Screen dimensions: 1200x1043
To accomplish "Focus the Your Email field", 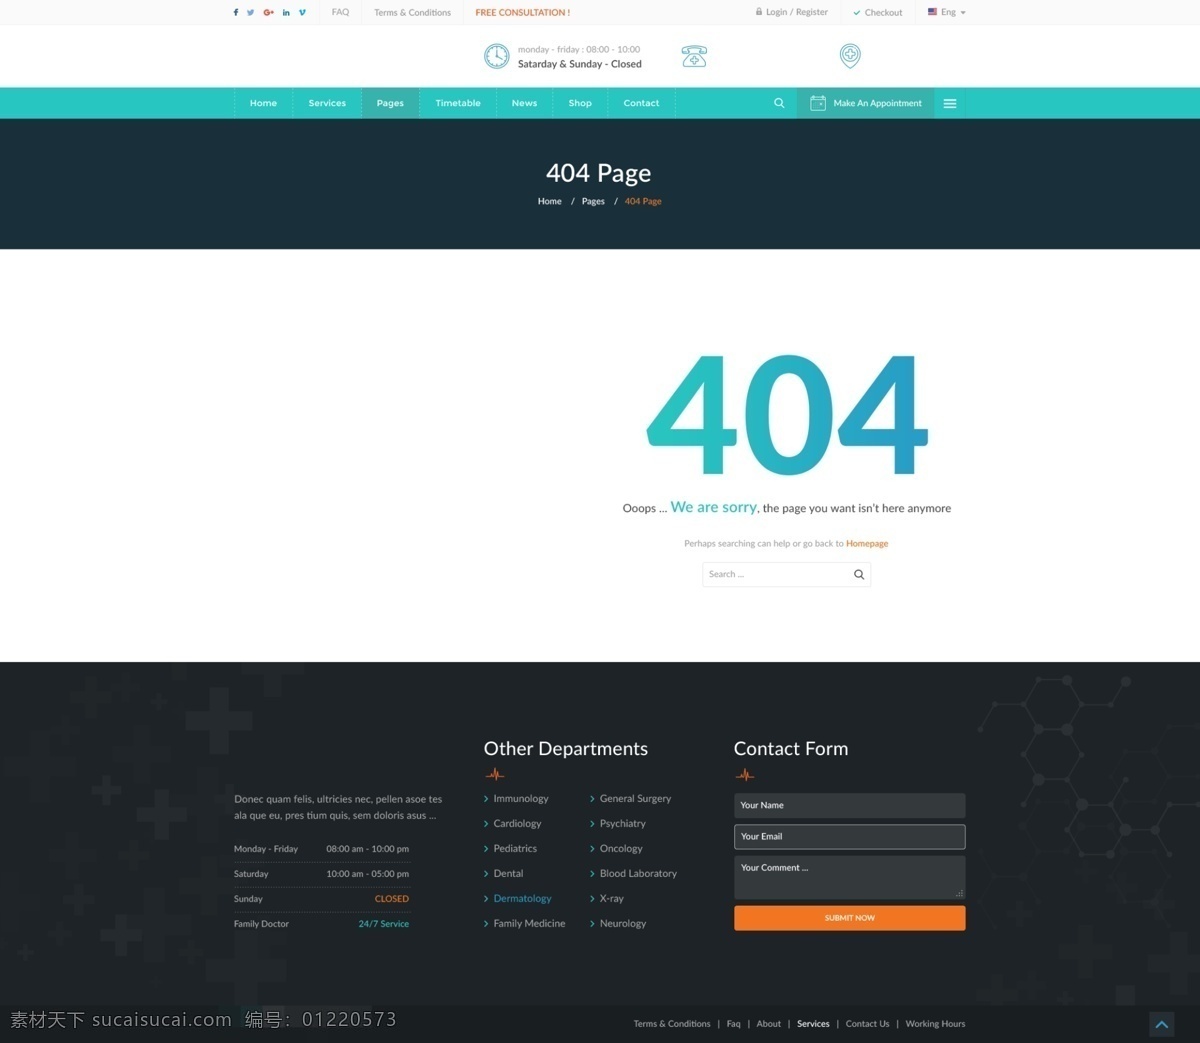I will (x=850, y=837).
